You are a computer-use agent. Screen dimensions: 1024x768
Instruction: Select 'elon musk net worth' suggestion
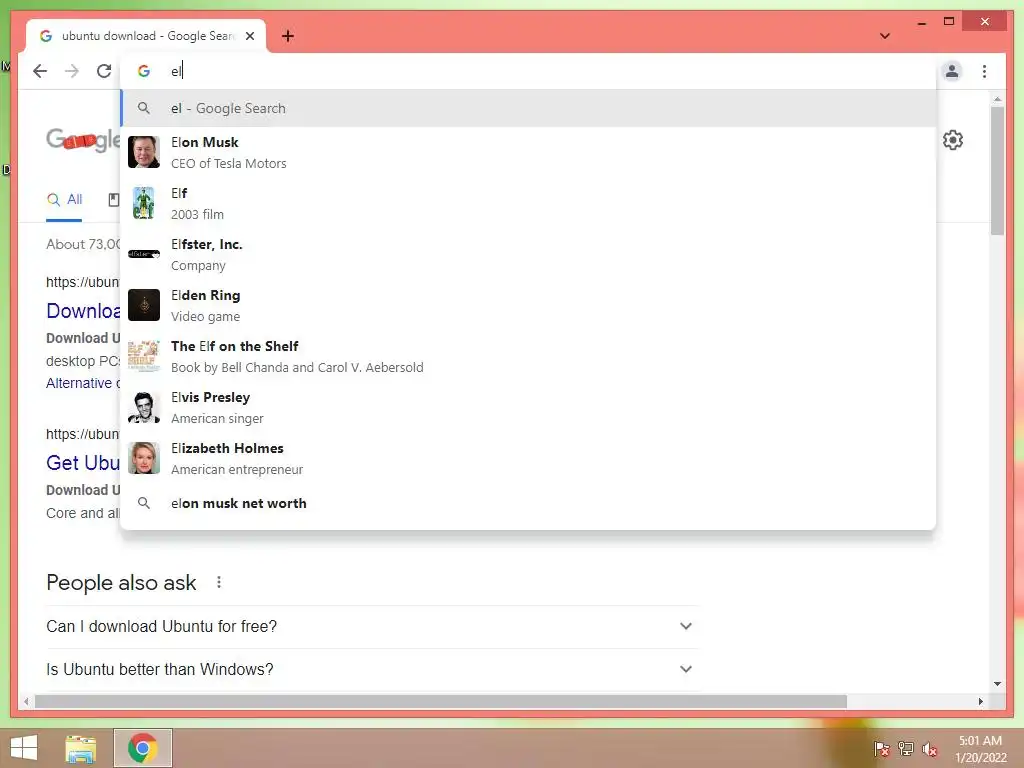point(528,504)
